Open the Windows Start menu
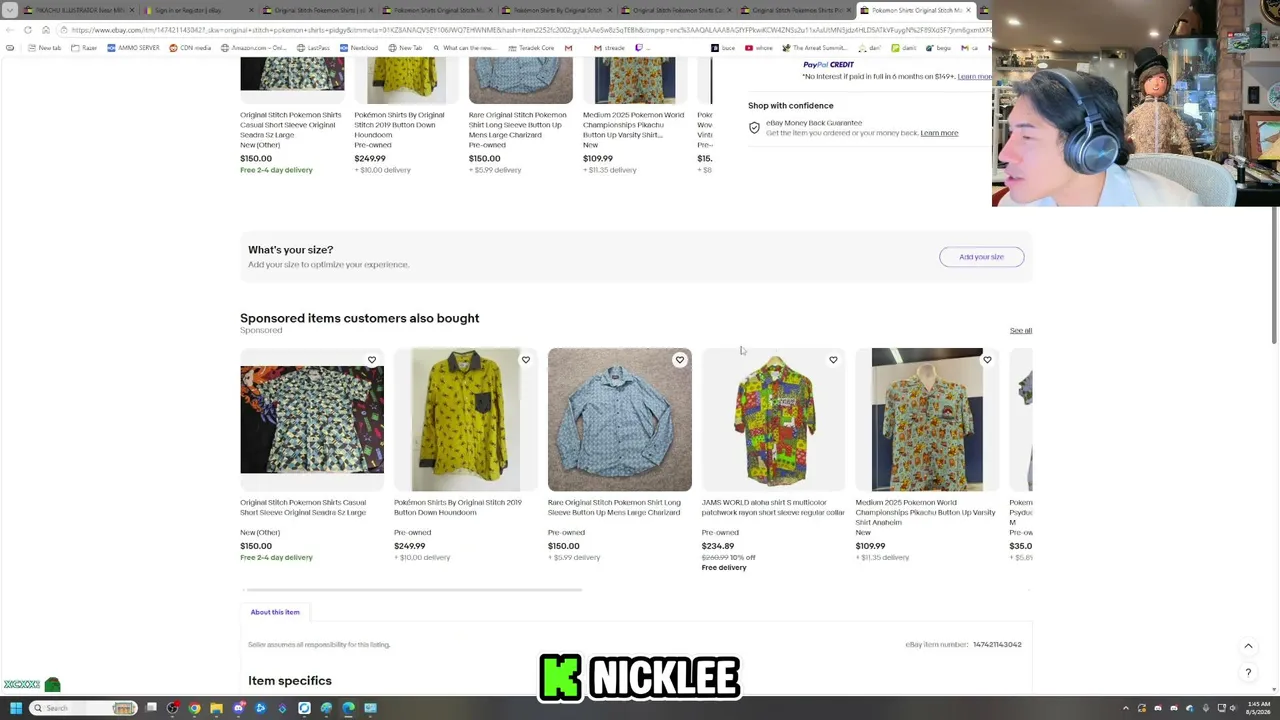Screen dimensions: 1280x720 coord(15,708)
